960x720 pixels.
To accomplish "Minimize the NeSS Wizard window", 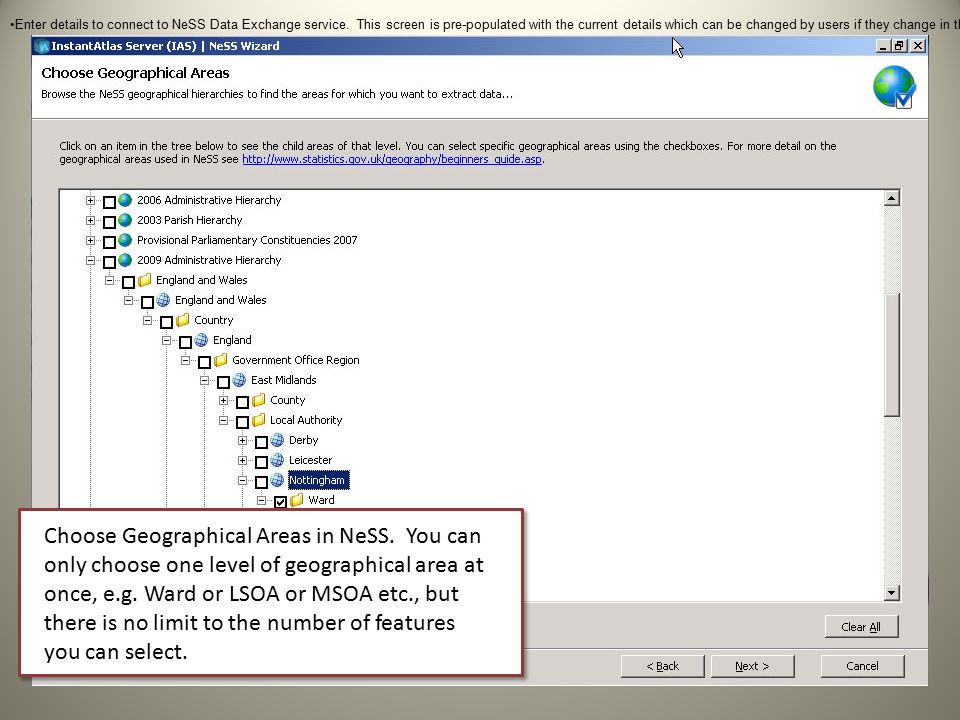I will (x=883, y=46).
